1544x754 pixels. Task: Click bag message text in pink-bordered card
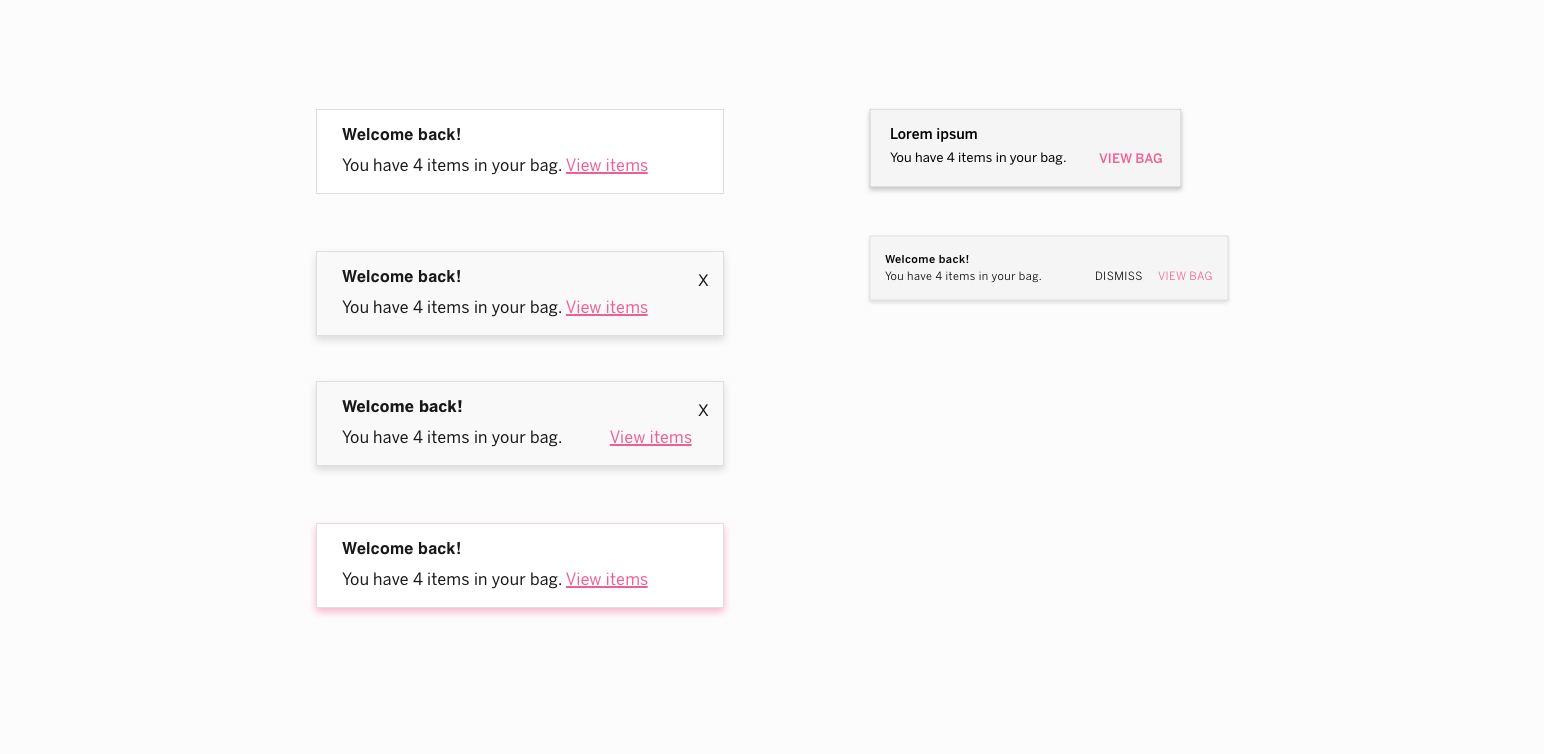[x=452, y=579]
